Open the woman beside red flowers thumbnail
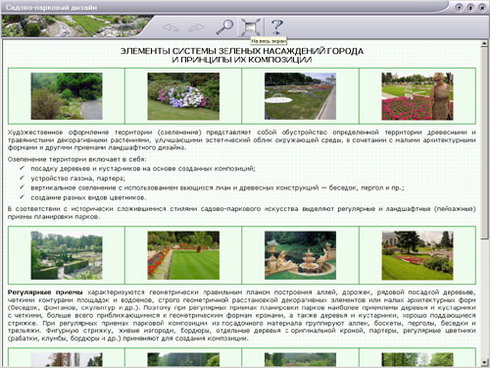The image size is (490, 368). click(x=417, y=96)
